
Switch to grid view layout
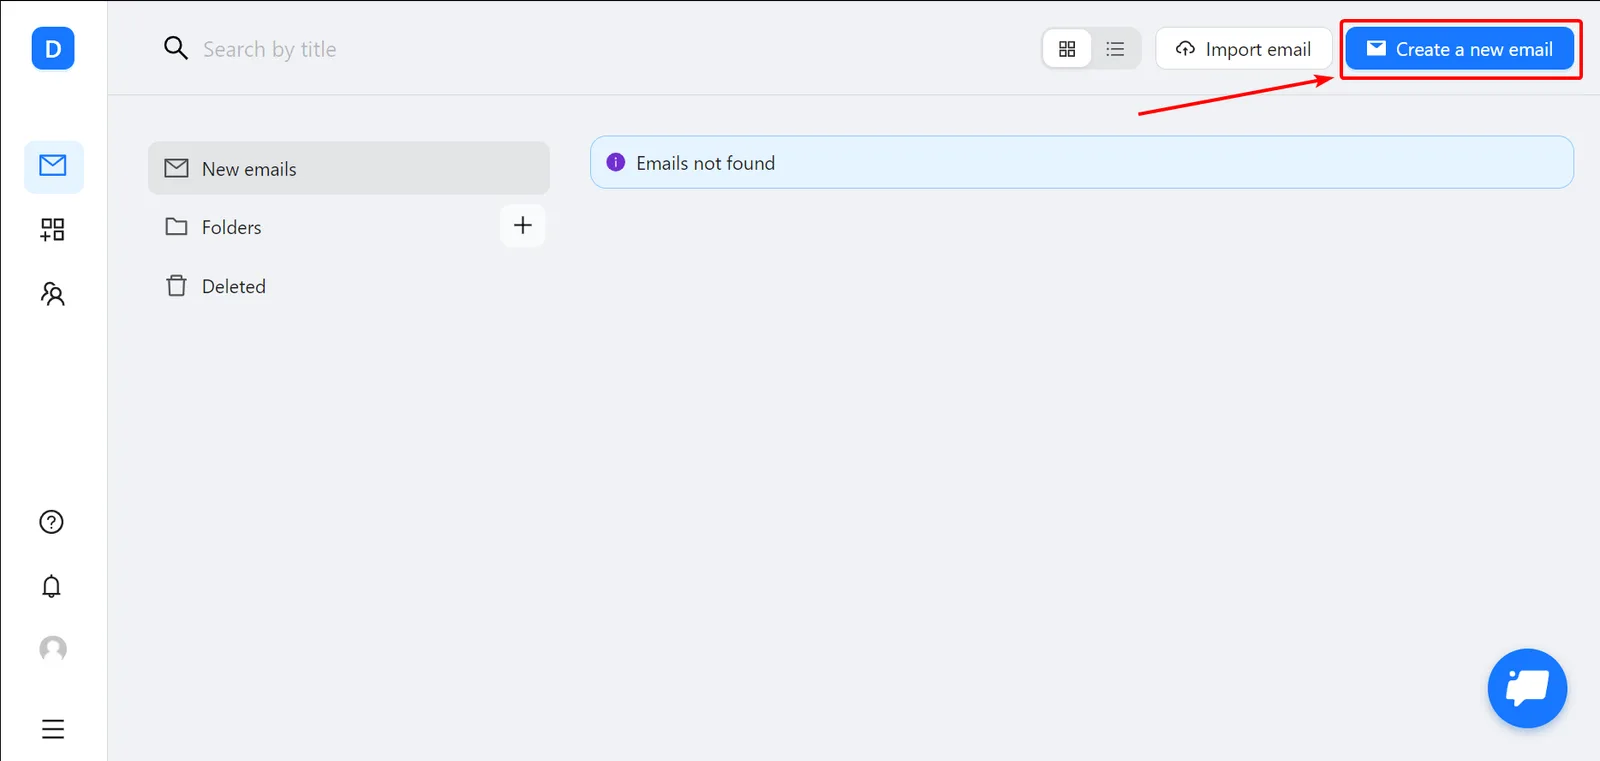tap(1067, 49)
